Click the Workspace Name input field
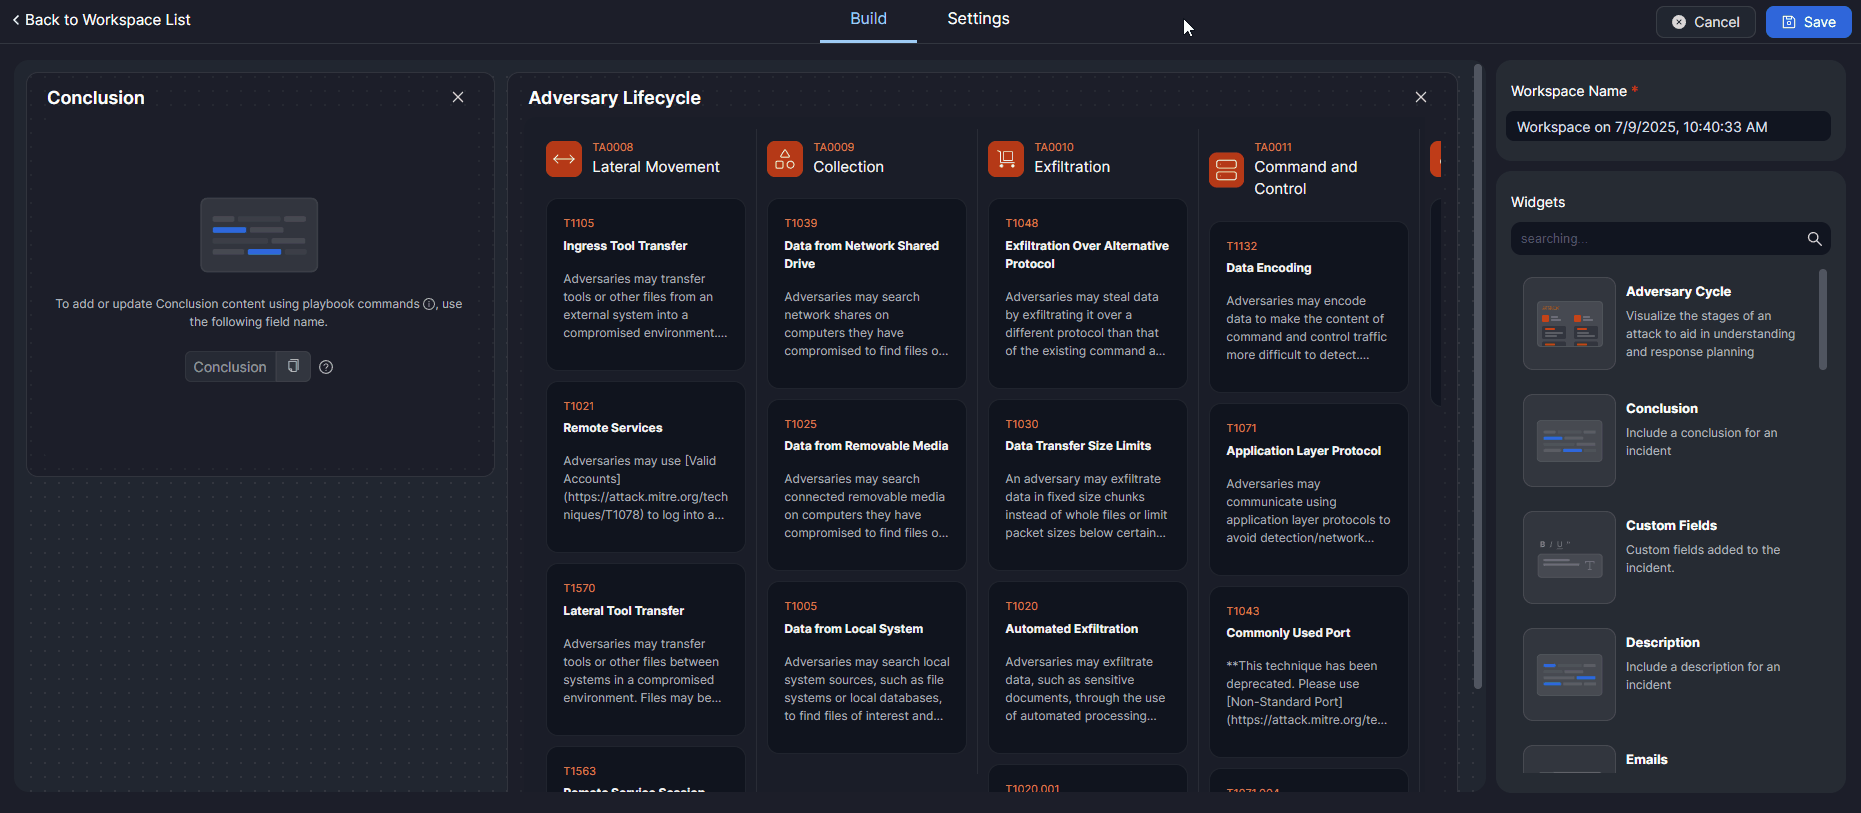The width and height of the screenshot is (1861, 813). (x=1667, y=127)
